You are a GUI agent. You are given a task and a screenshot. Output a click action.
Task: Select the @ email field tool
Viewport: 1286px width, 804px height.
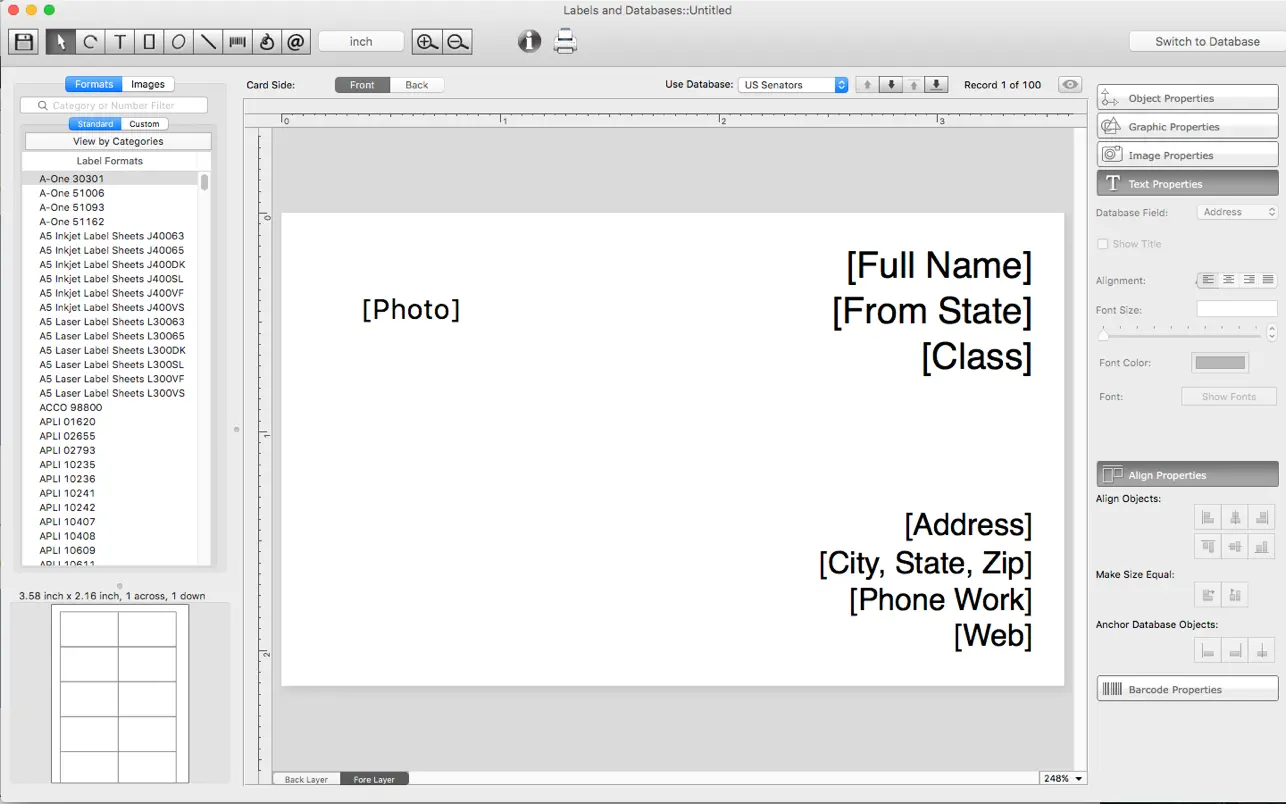tap(296, 42)
